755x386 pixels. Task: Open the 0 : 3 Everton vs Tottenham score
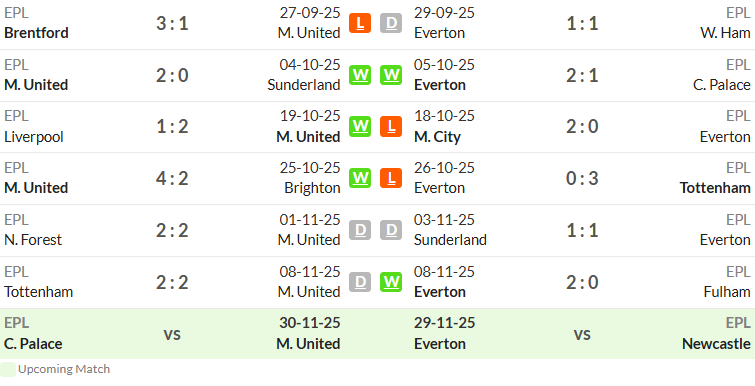582,178
